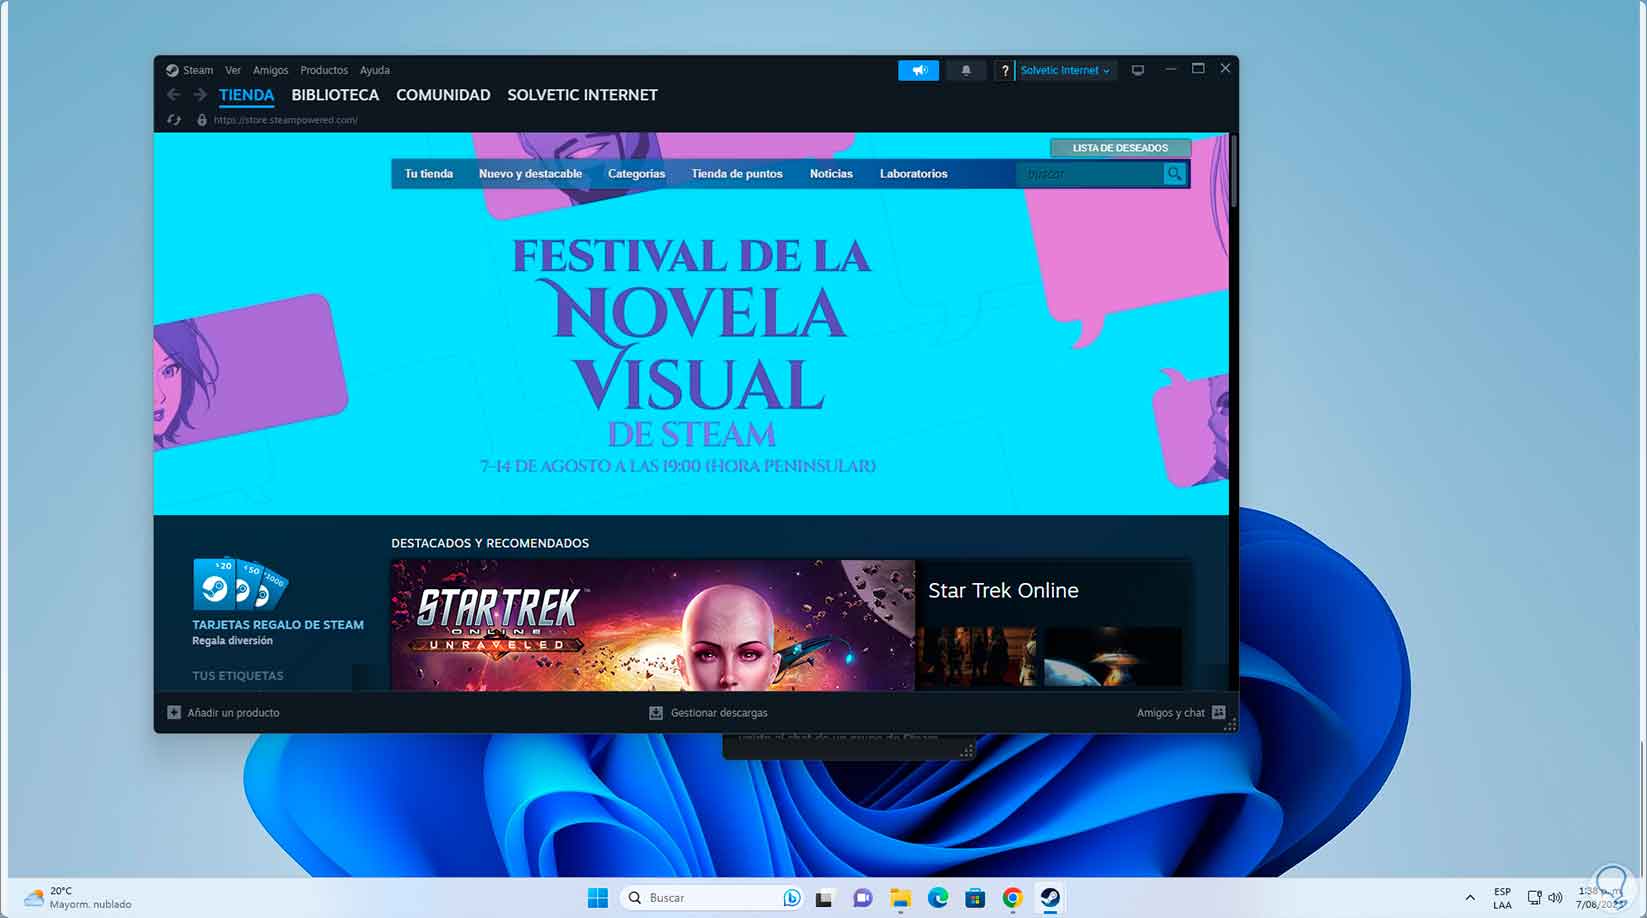Click the Regala diversión text
Screen dimensions: 1647x918
tap(232, 641)
